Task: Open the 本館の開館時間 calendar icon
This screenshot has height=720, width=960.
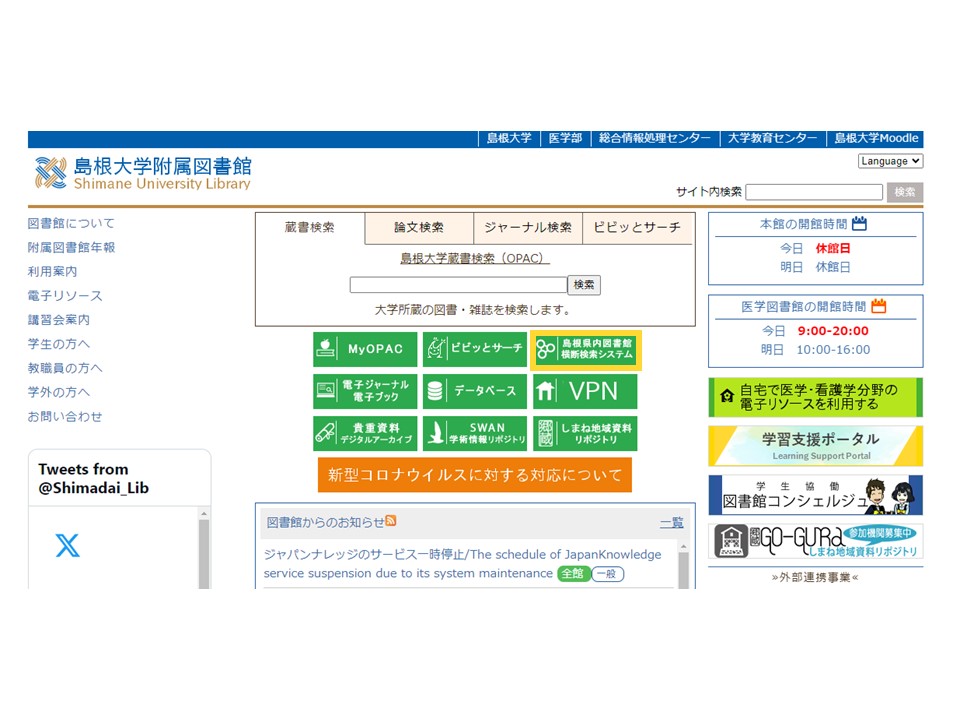Action: 859,224
